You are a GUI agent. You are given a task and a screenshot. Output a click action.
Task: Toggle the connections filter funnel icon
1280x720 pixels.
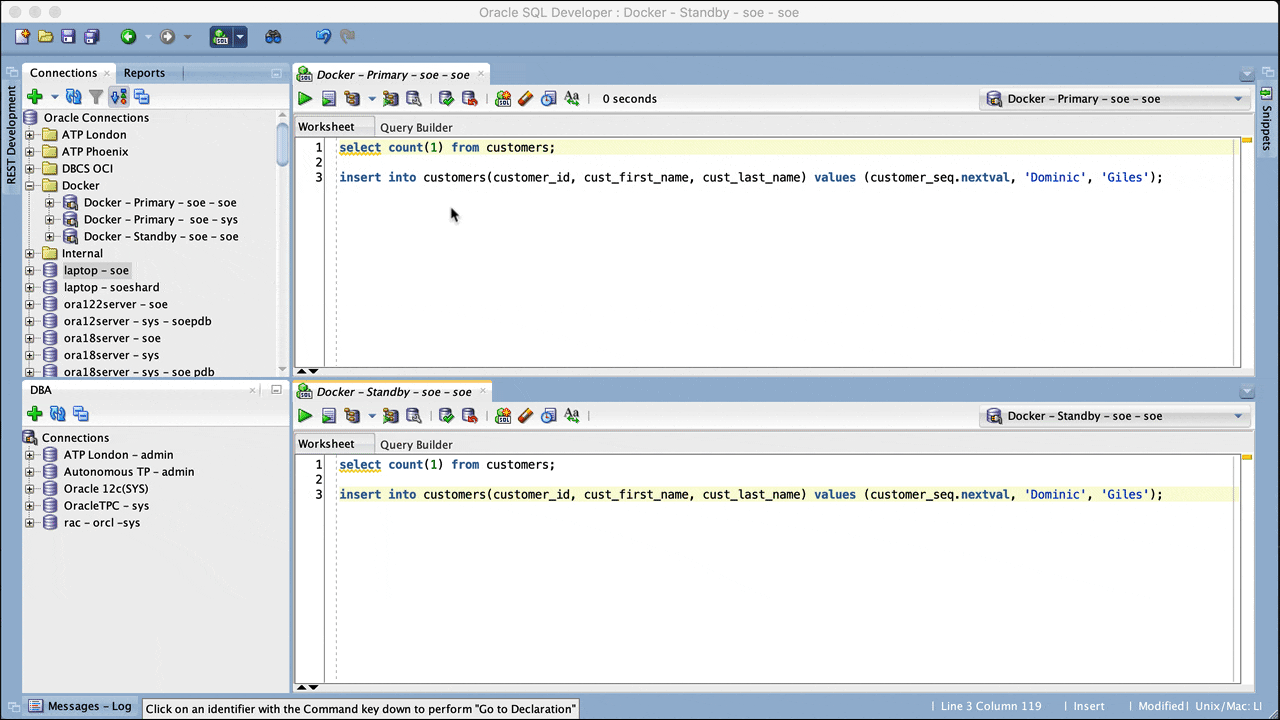point(96,97)
